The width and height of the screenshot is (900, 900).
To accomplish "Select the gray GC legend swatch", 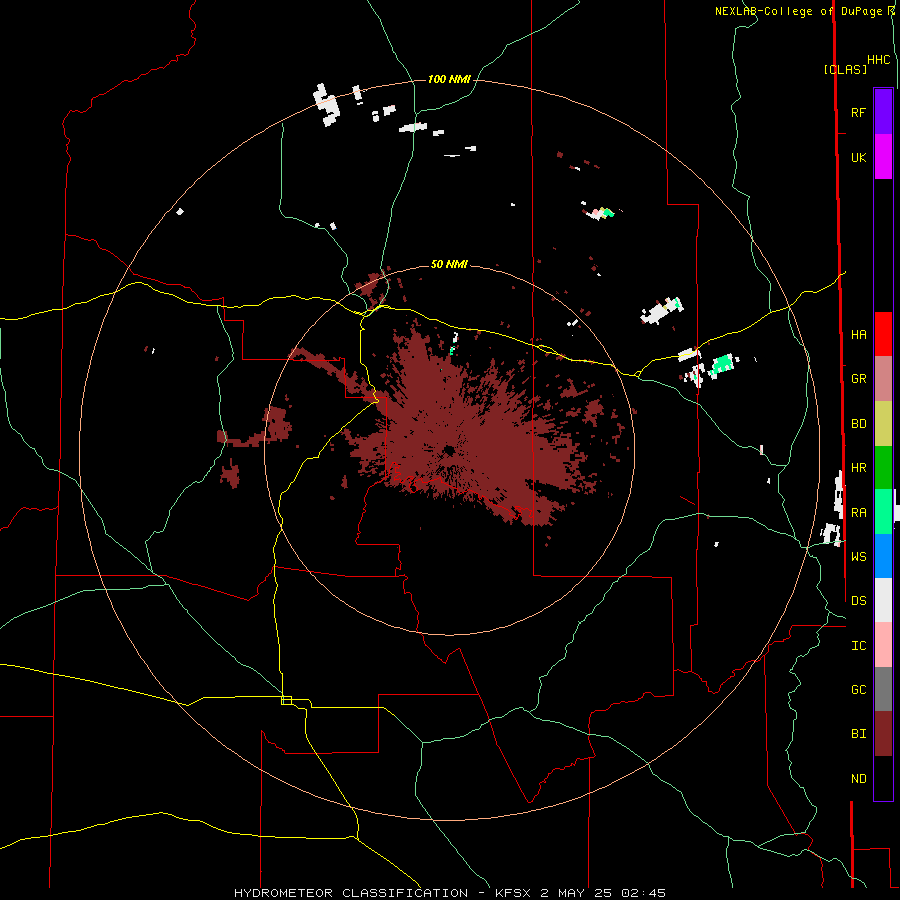I will 883,689.
